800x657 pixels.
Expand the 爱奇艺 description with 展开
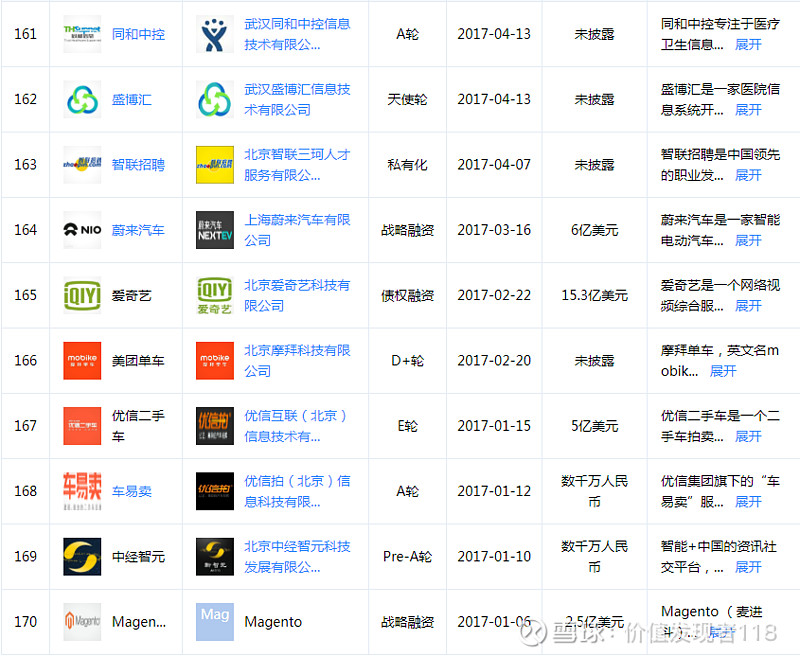click(748, 306)
